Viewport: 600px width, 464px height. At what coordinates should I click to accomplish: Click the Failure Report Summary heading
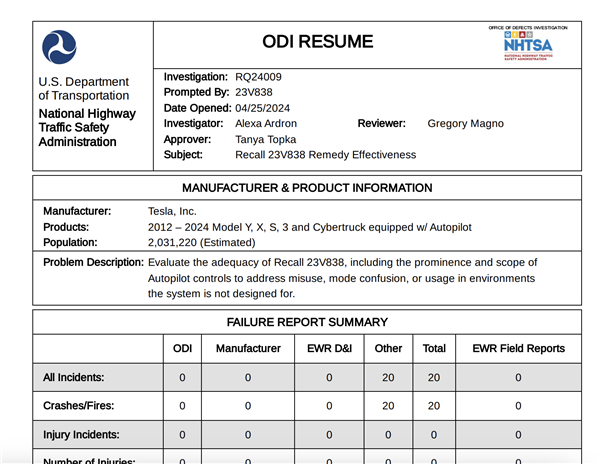coord(307,322)
